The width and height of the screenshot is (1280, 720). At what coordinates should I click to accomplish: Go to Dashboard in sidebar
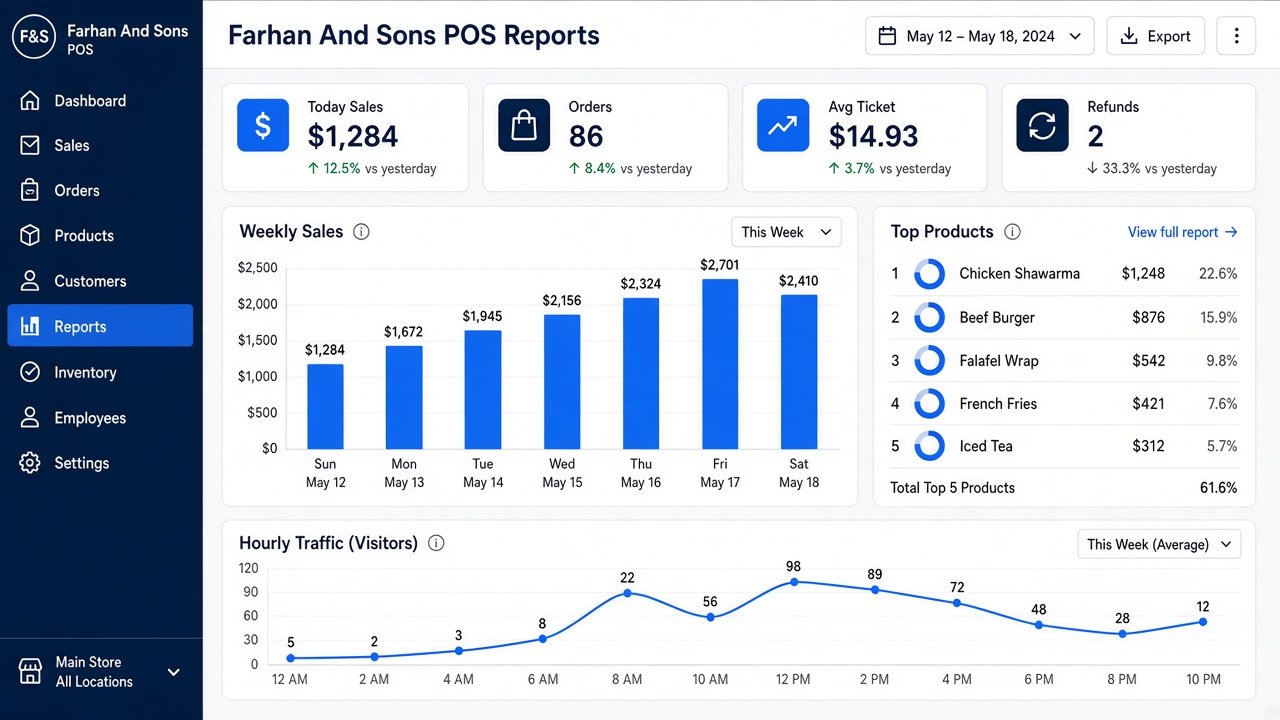click(x=100, y=101)
